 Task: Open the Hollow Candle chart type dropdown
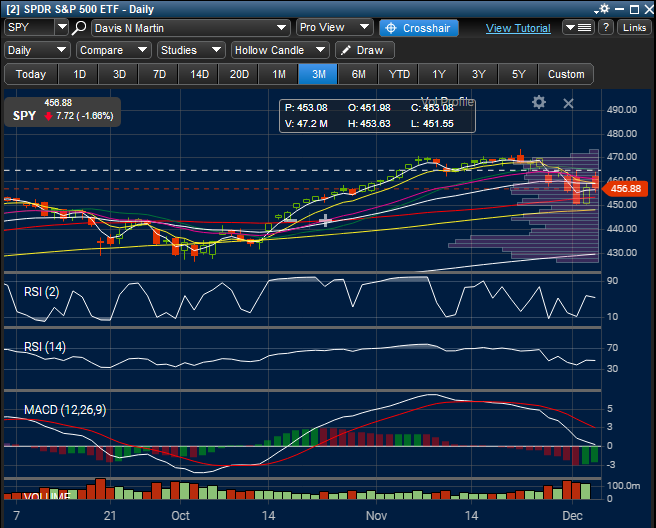coord(280,50)
